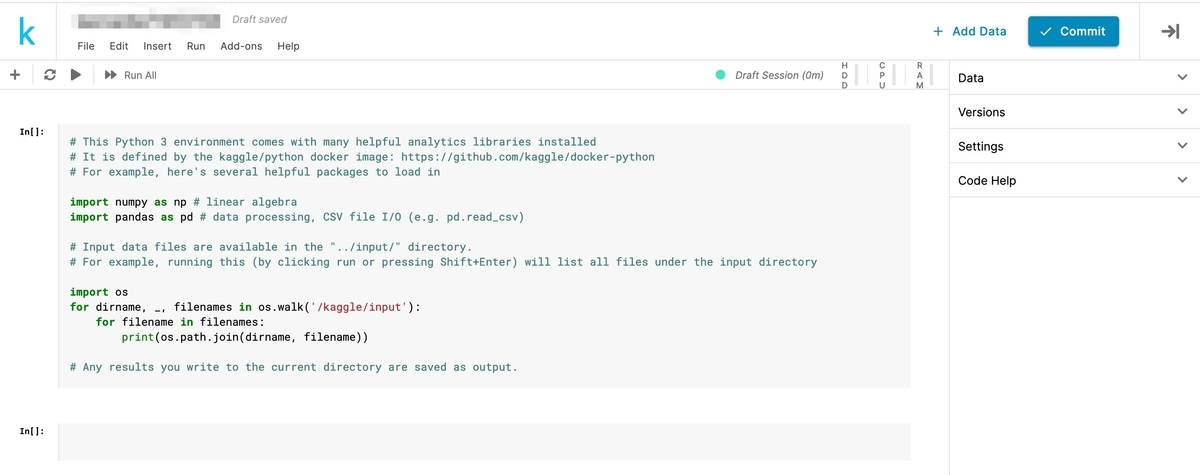
Task: Click the Draft Session (0m) status text
Action: 779,75
